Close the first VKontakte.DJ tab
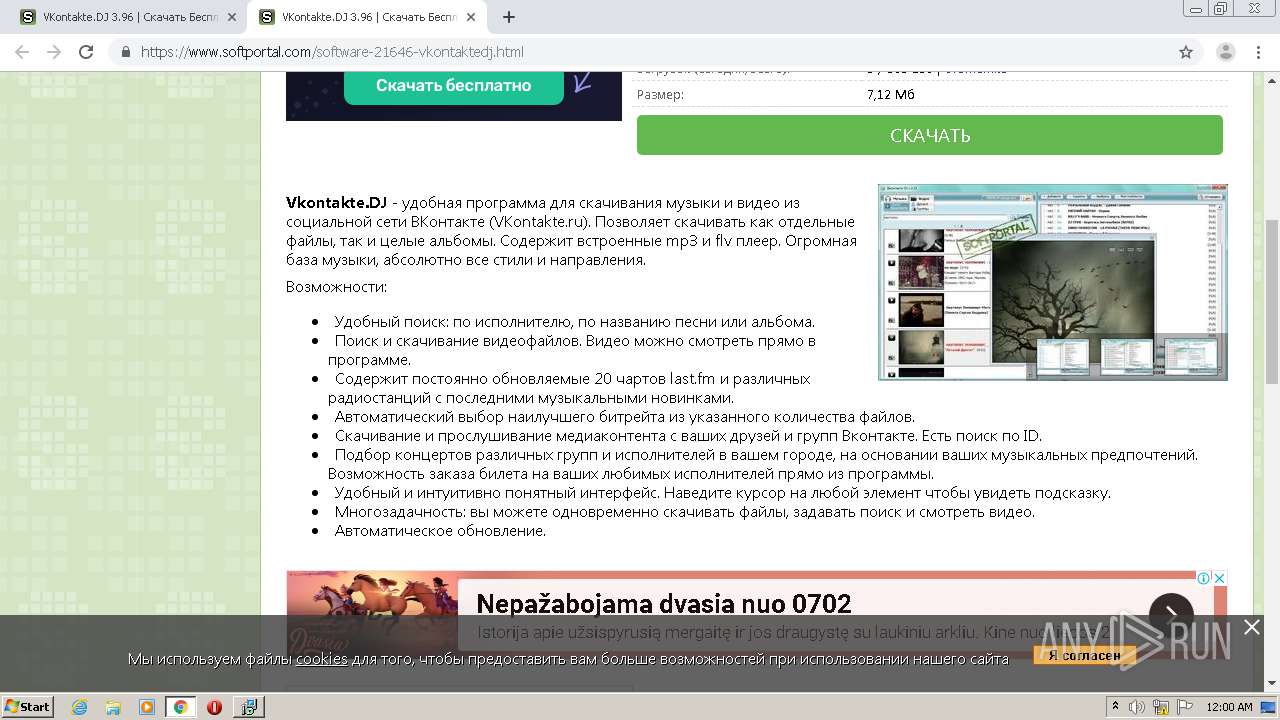 232,17
